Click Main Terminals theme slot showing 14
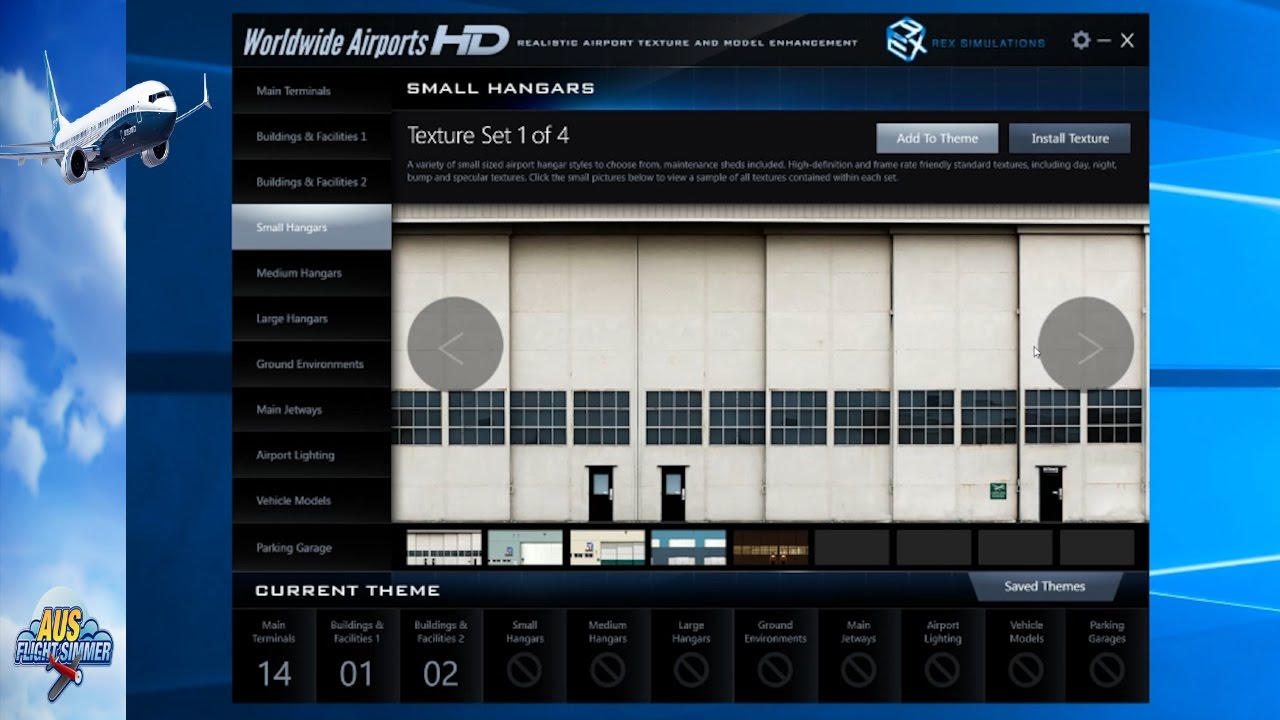 (x=274, y=655)
